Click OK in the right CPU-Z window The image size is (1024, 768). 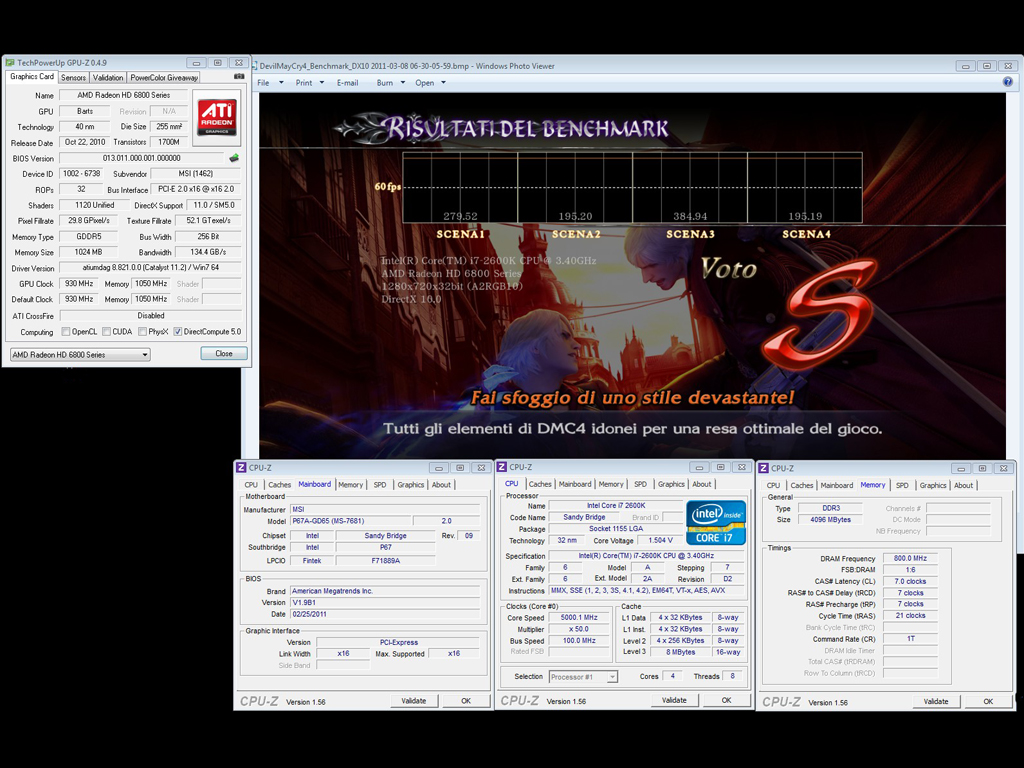pos(988,701)
